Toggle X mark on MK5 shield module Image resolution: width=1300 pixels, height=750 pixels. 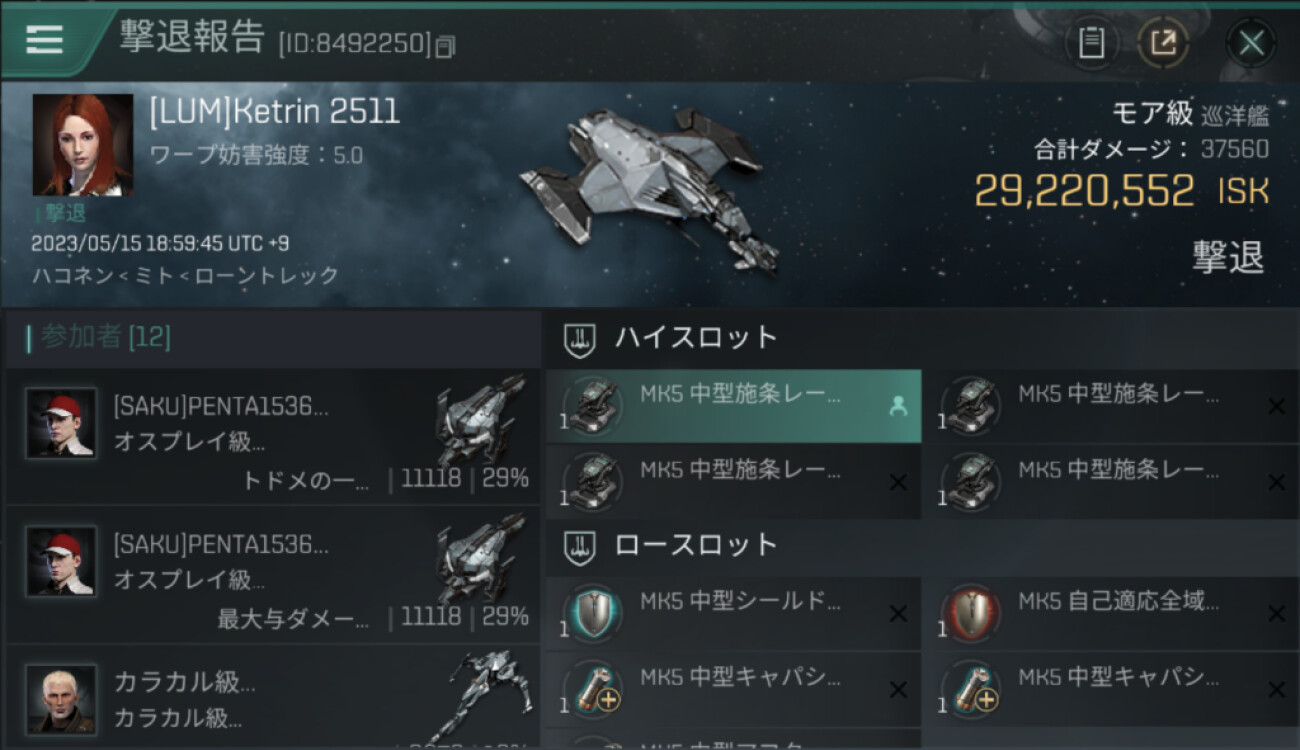[898, 614]
